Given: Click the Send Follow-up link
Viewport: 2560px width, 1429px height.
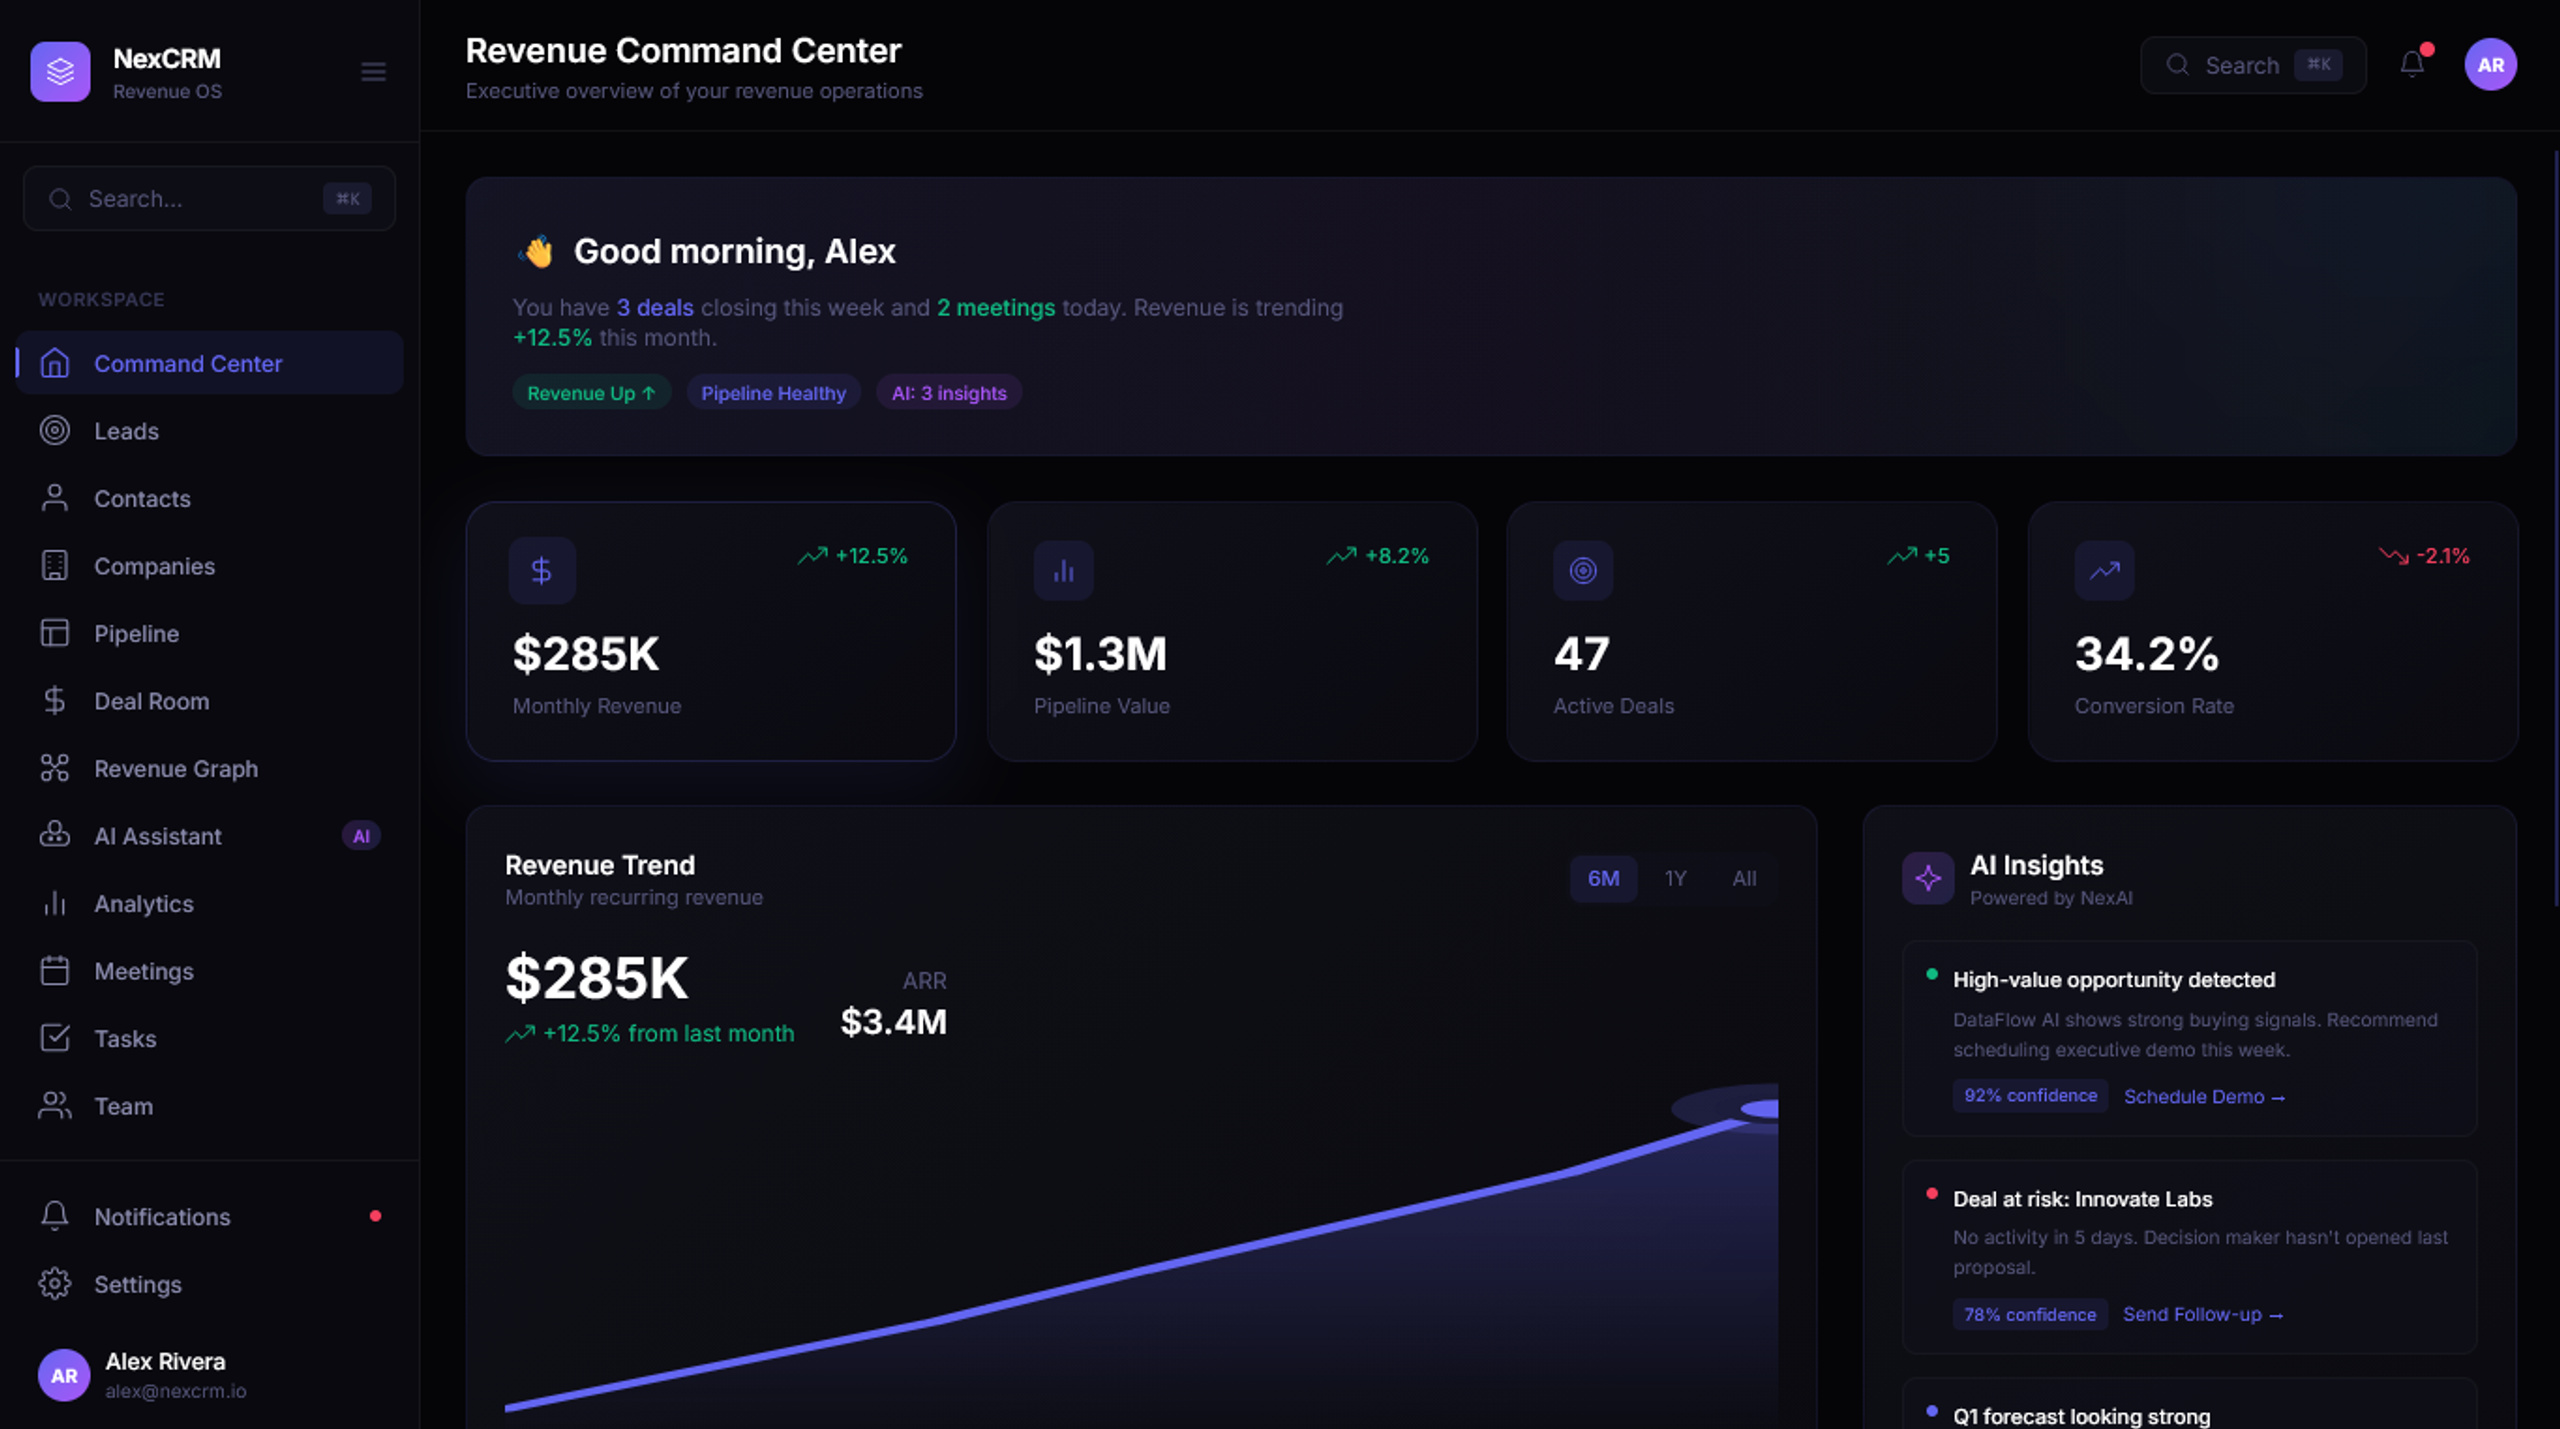Looking at the screenshot, I should point(2203,1314).
